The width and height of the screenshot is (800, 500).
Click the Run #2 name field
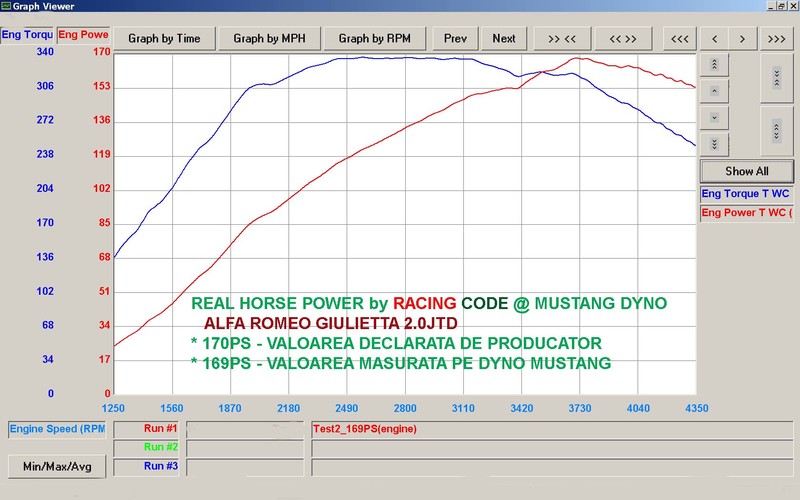point(553,448)
